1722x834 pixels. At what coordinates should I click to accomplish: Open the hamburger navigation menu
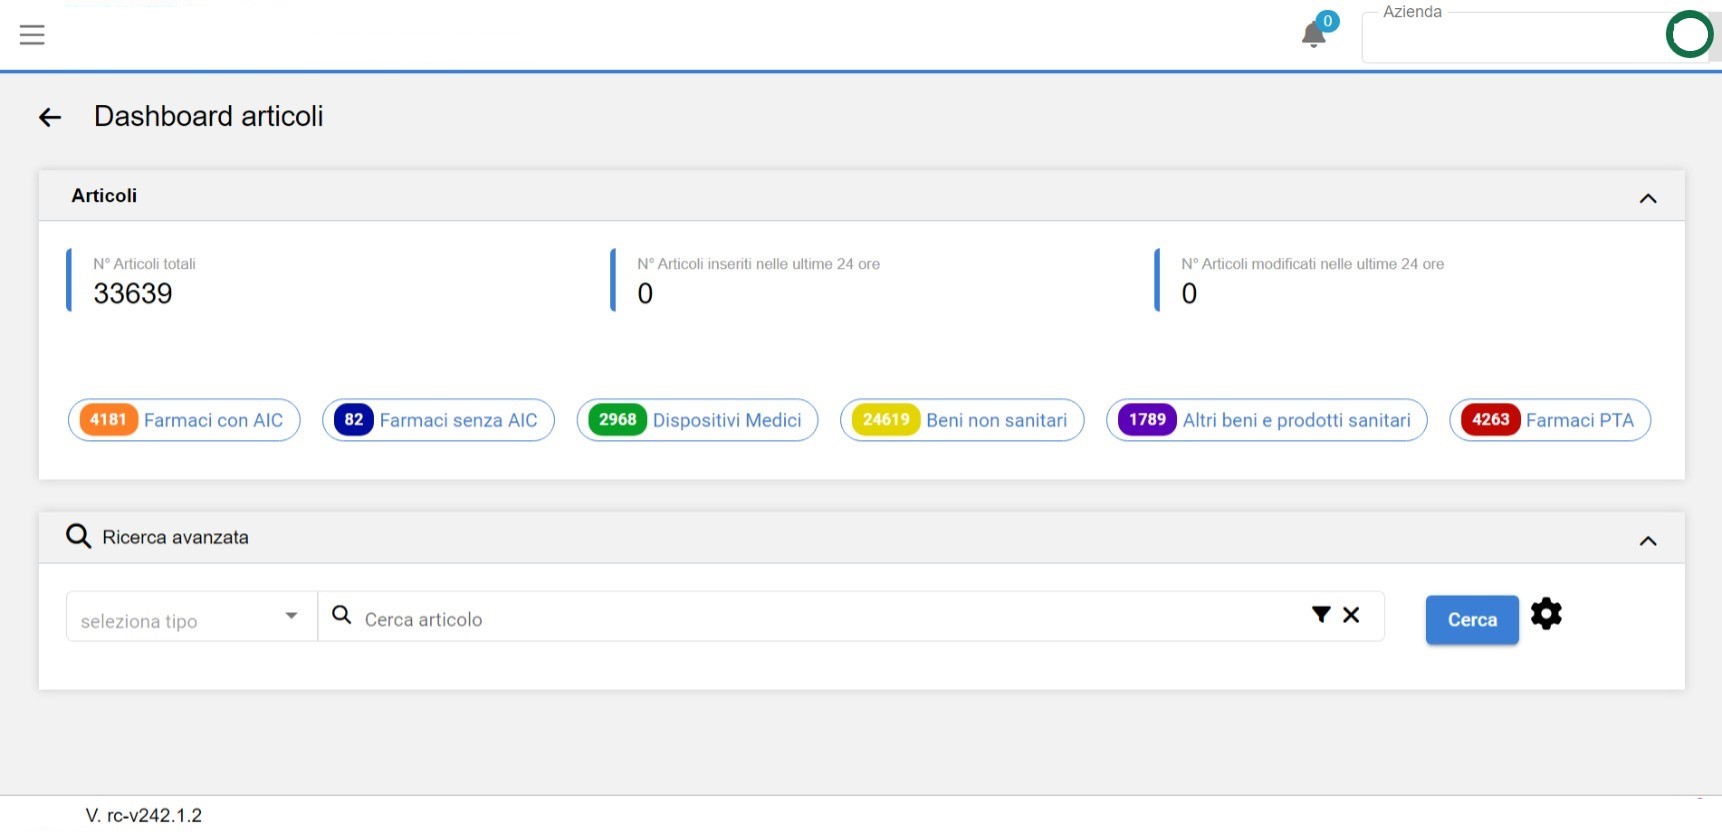click(32, 35)
